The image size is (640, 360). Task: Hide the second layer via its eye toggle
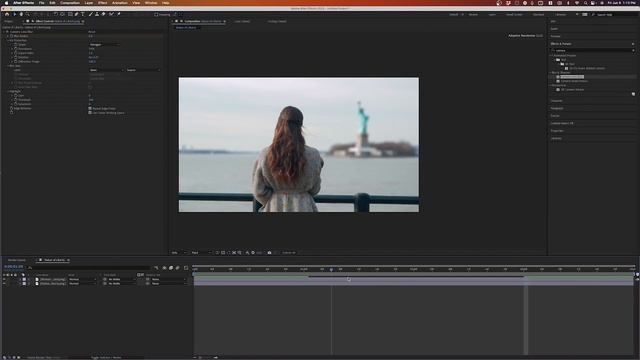point(4,283)
